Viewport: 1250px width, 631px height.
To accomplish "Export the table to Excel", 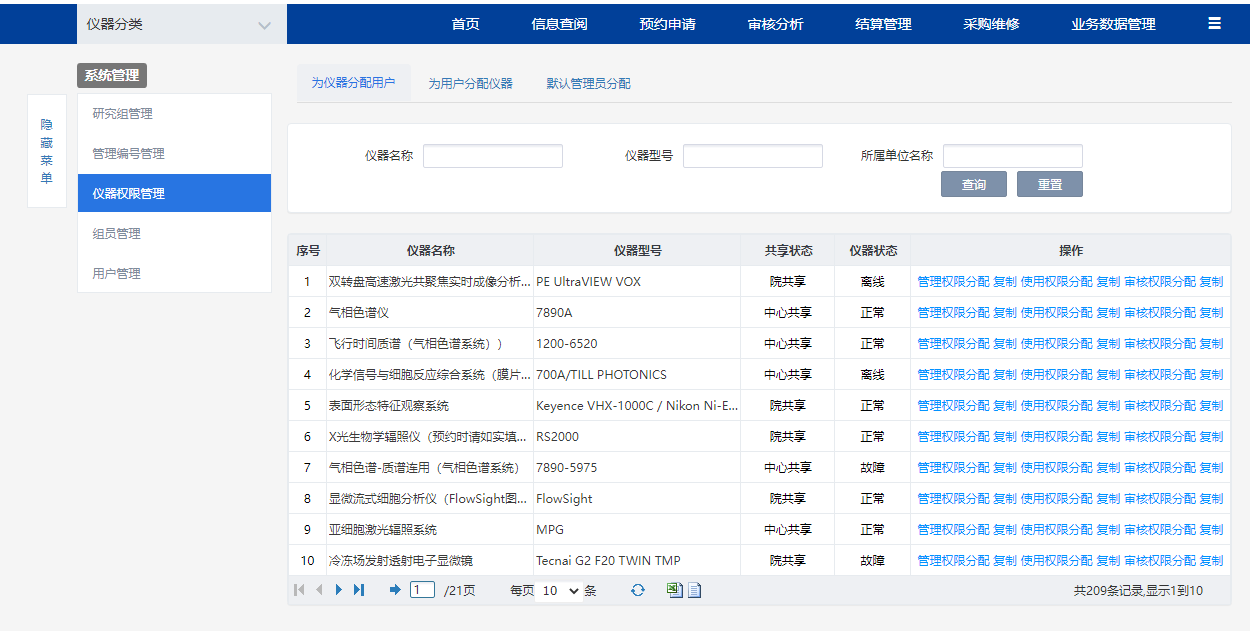I will (x=675, y=590).
